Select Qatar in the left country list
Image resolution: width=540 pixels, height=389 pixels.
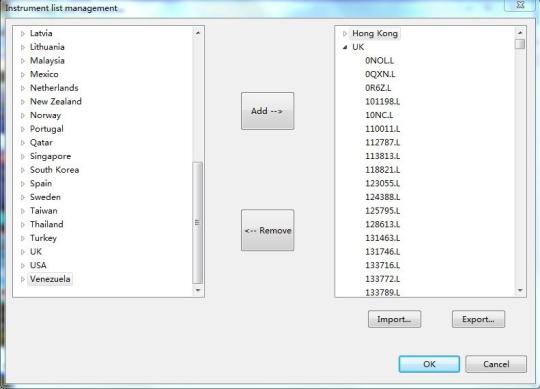tap(41, 143)
